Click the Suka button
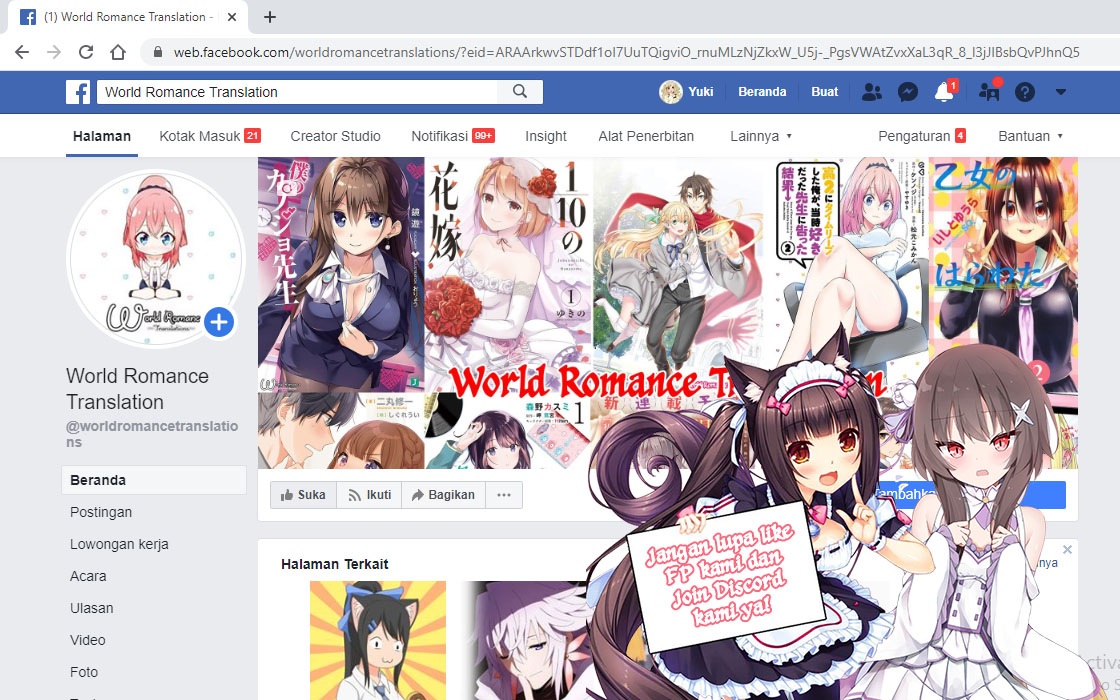 (302, 494)
